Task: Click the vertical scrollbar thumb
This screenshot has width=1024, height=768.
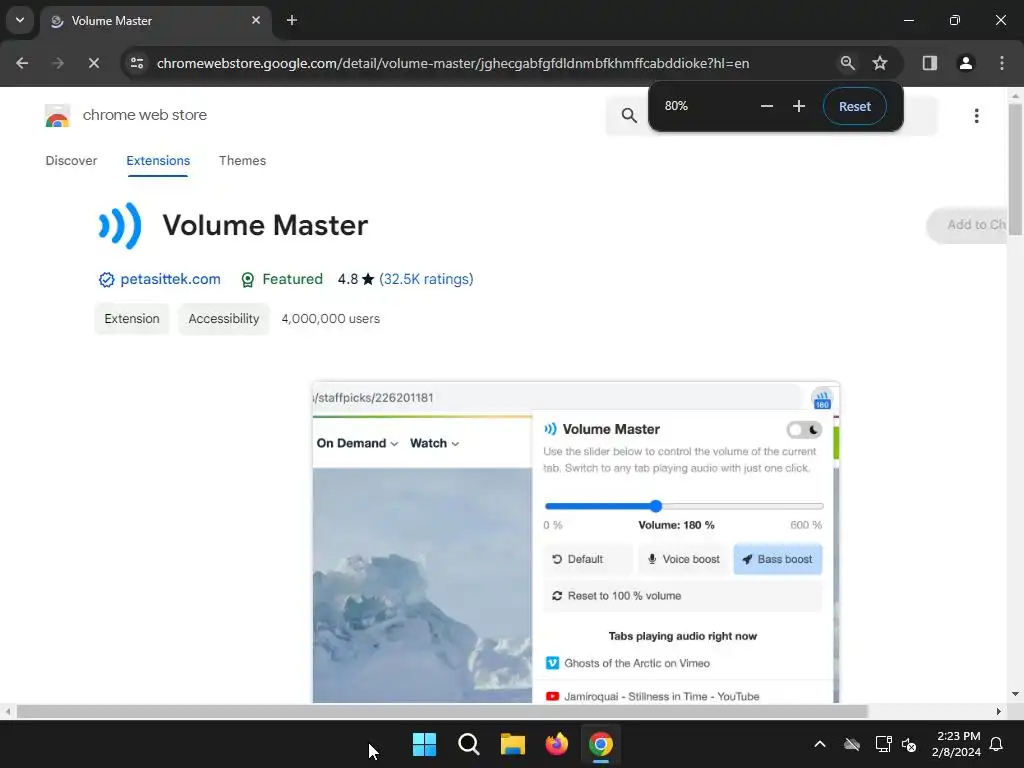Action: (1015, 172)
